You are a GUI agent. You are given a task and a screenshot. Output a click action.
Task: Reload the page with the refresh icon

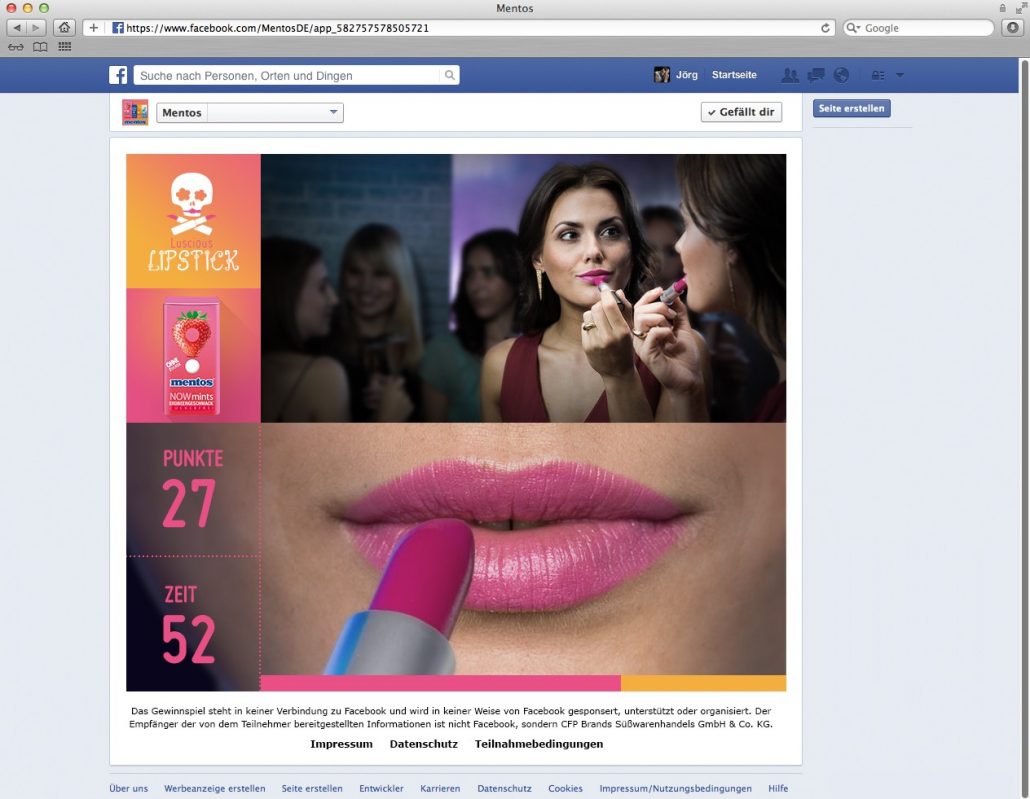pyautogui.click(x=825, y=28)
